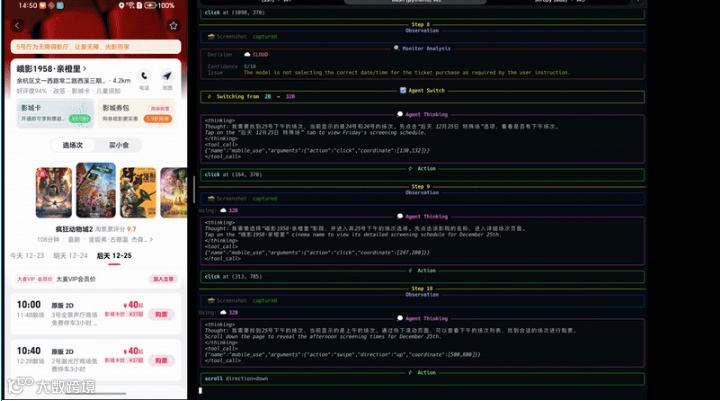Select the first movie poster thumbnail
This screenshot has height=401, width=721.
(x=54, y=192)
